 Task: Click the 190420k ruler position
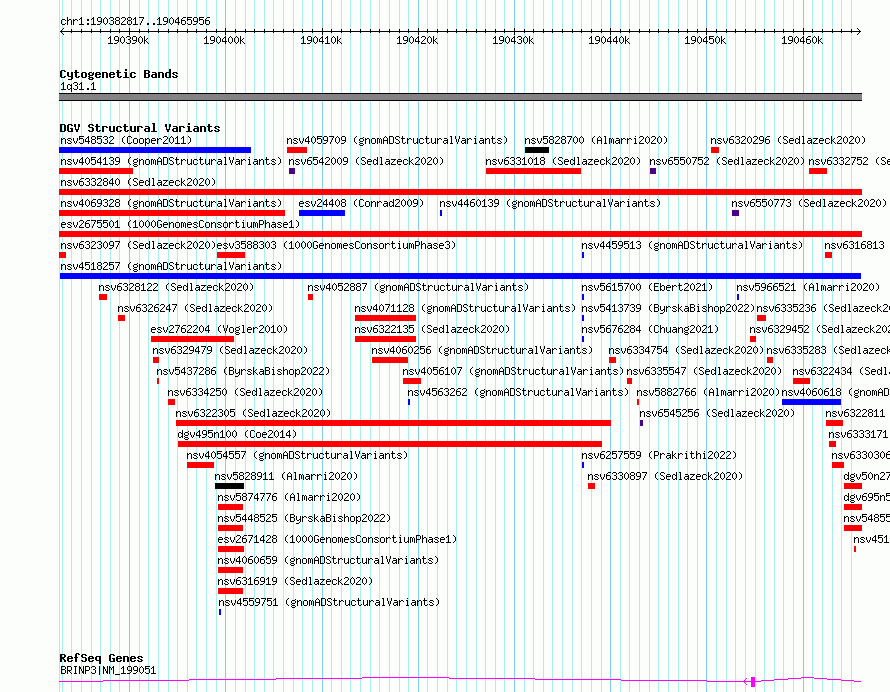417,40
